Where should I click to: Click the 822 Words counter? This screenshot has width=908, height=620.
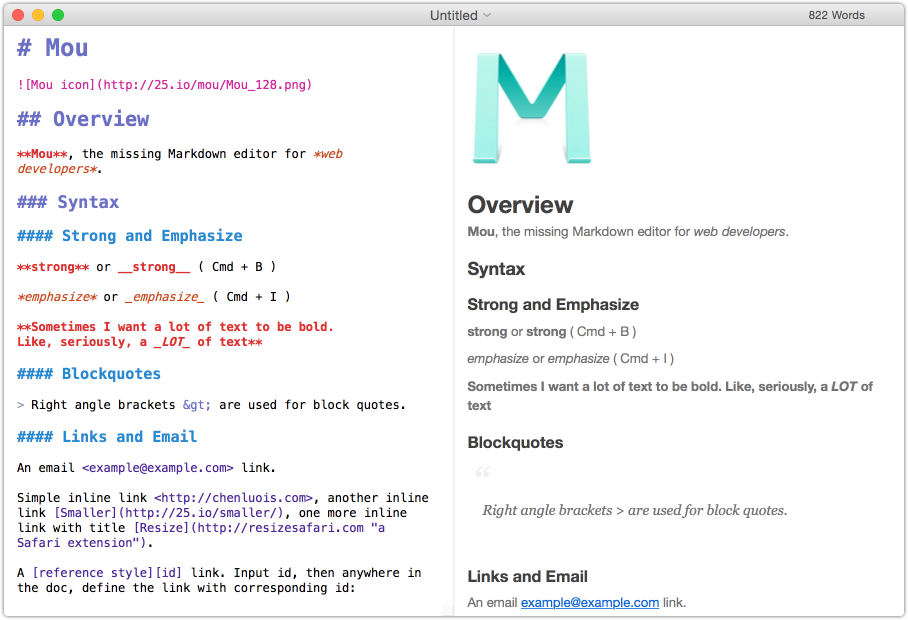click(x=836, y=15)
